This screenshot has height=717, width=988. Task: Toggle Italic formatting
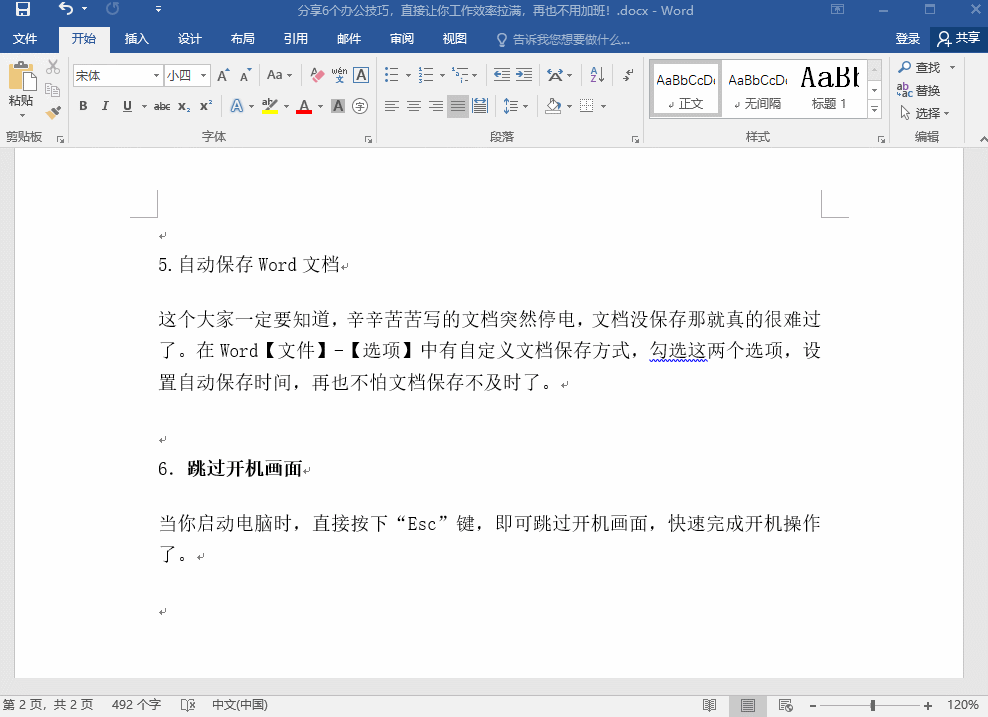(105, 106)
